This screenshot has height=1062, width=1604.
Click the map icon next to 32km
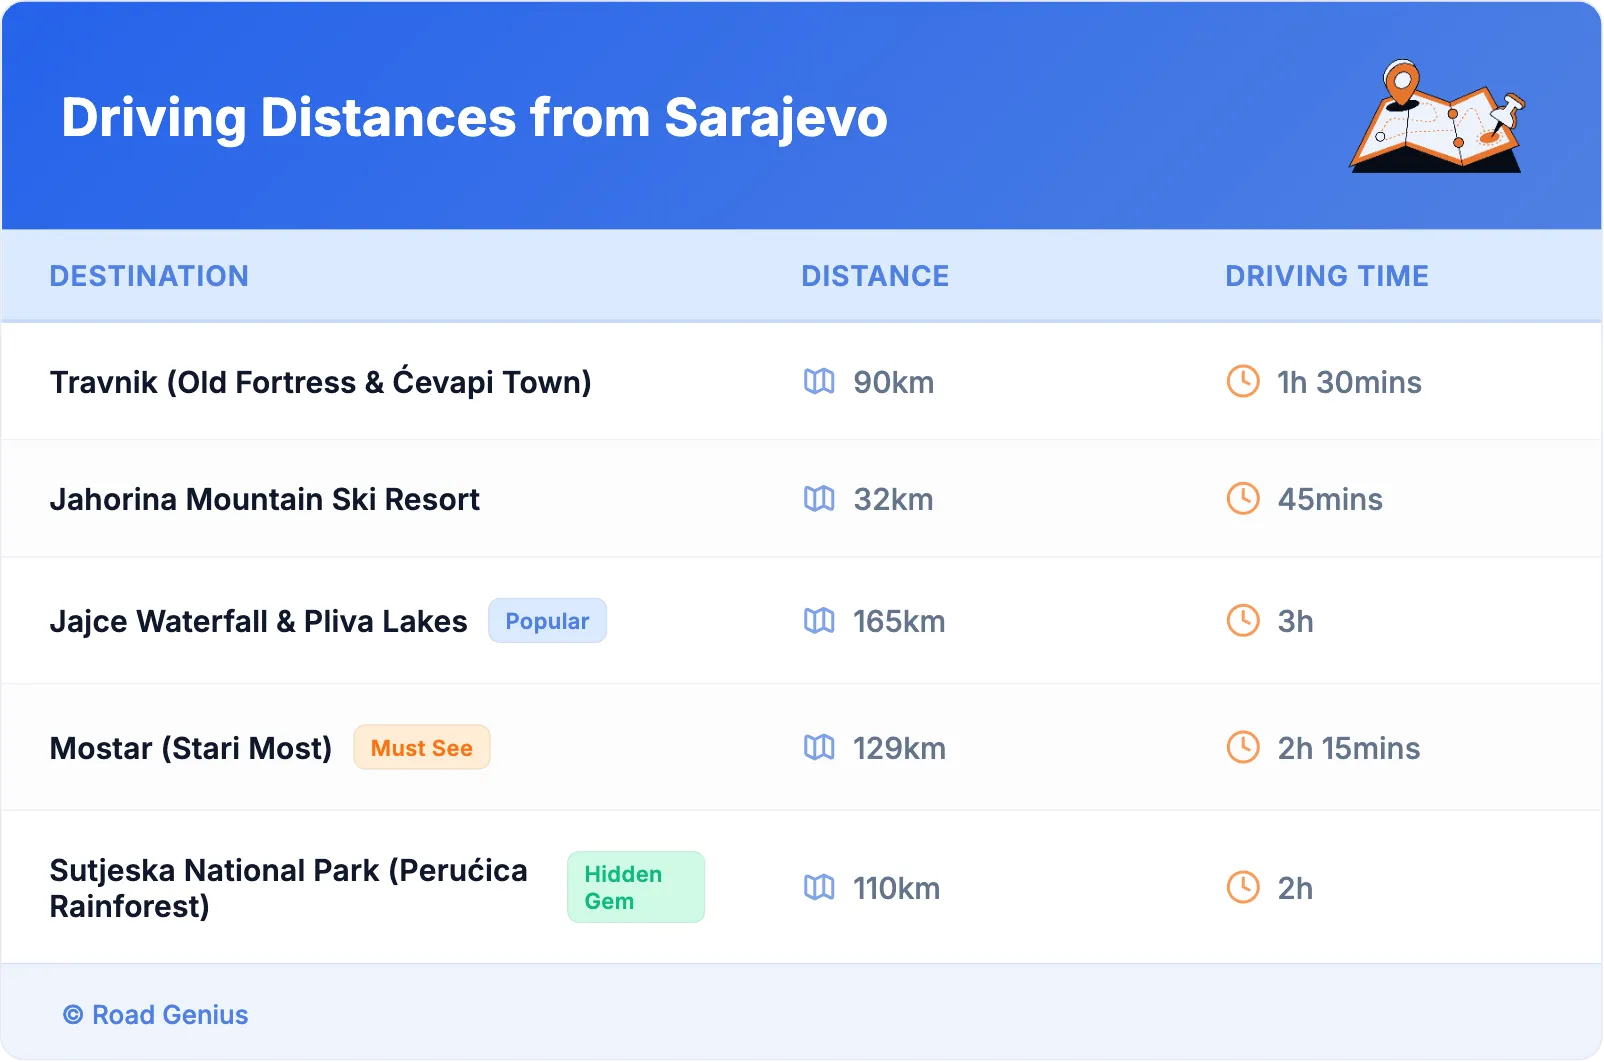[x=819, y=498]
